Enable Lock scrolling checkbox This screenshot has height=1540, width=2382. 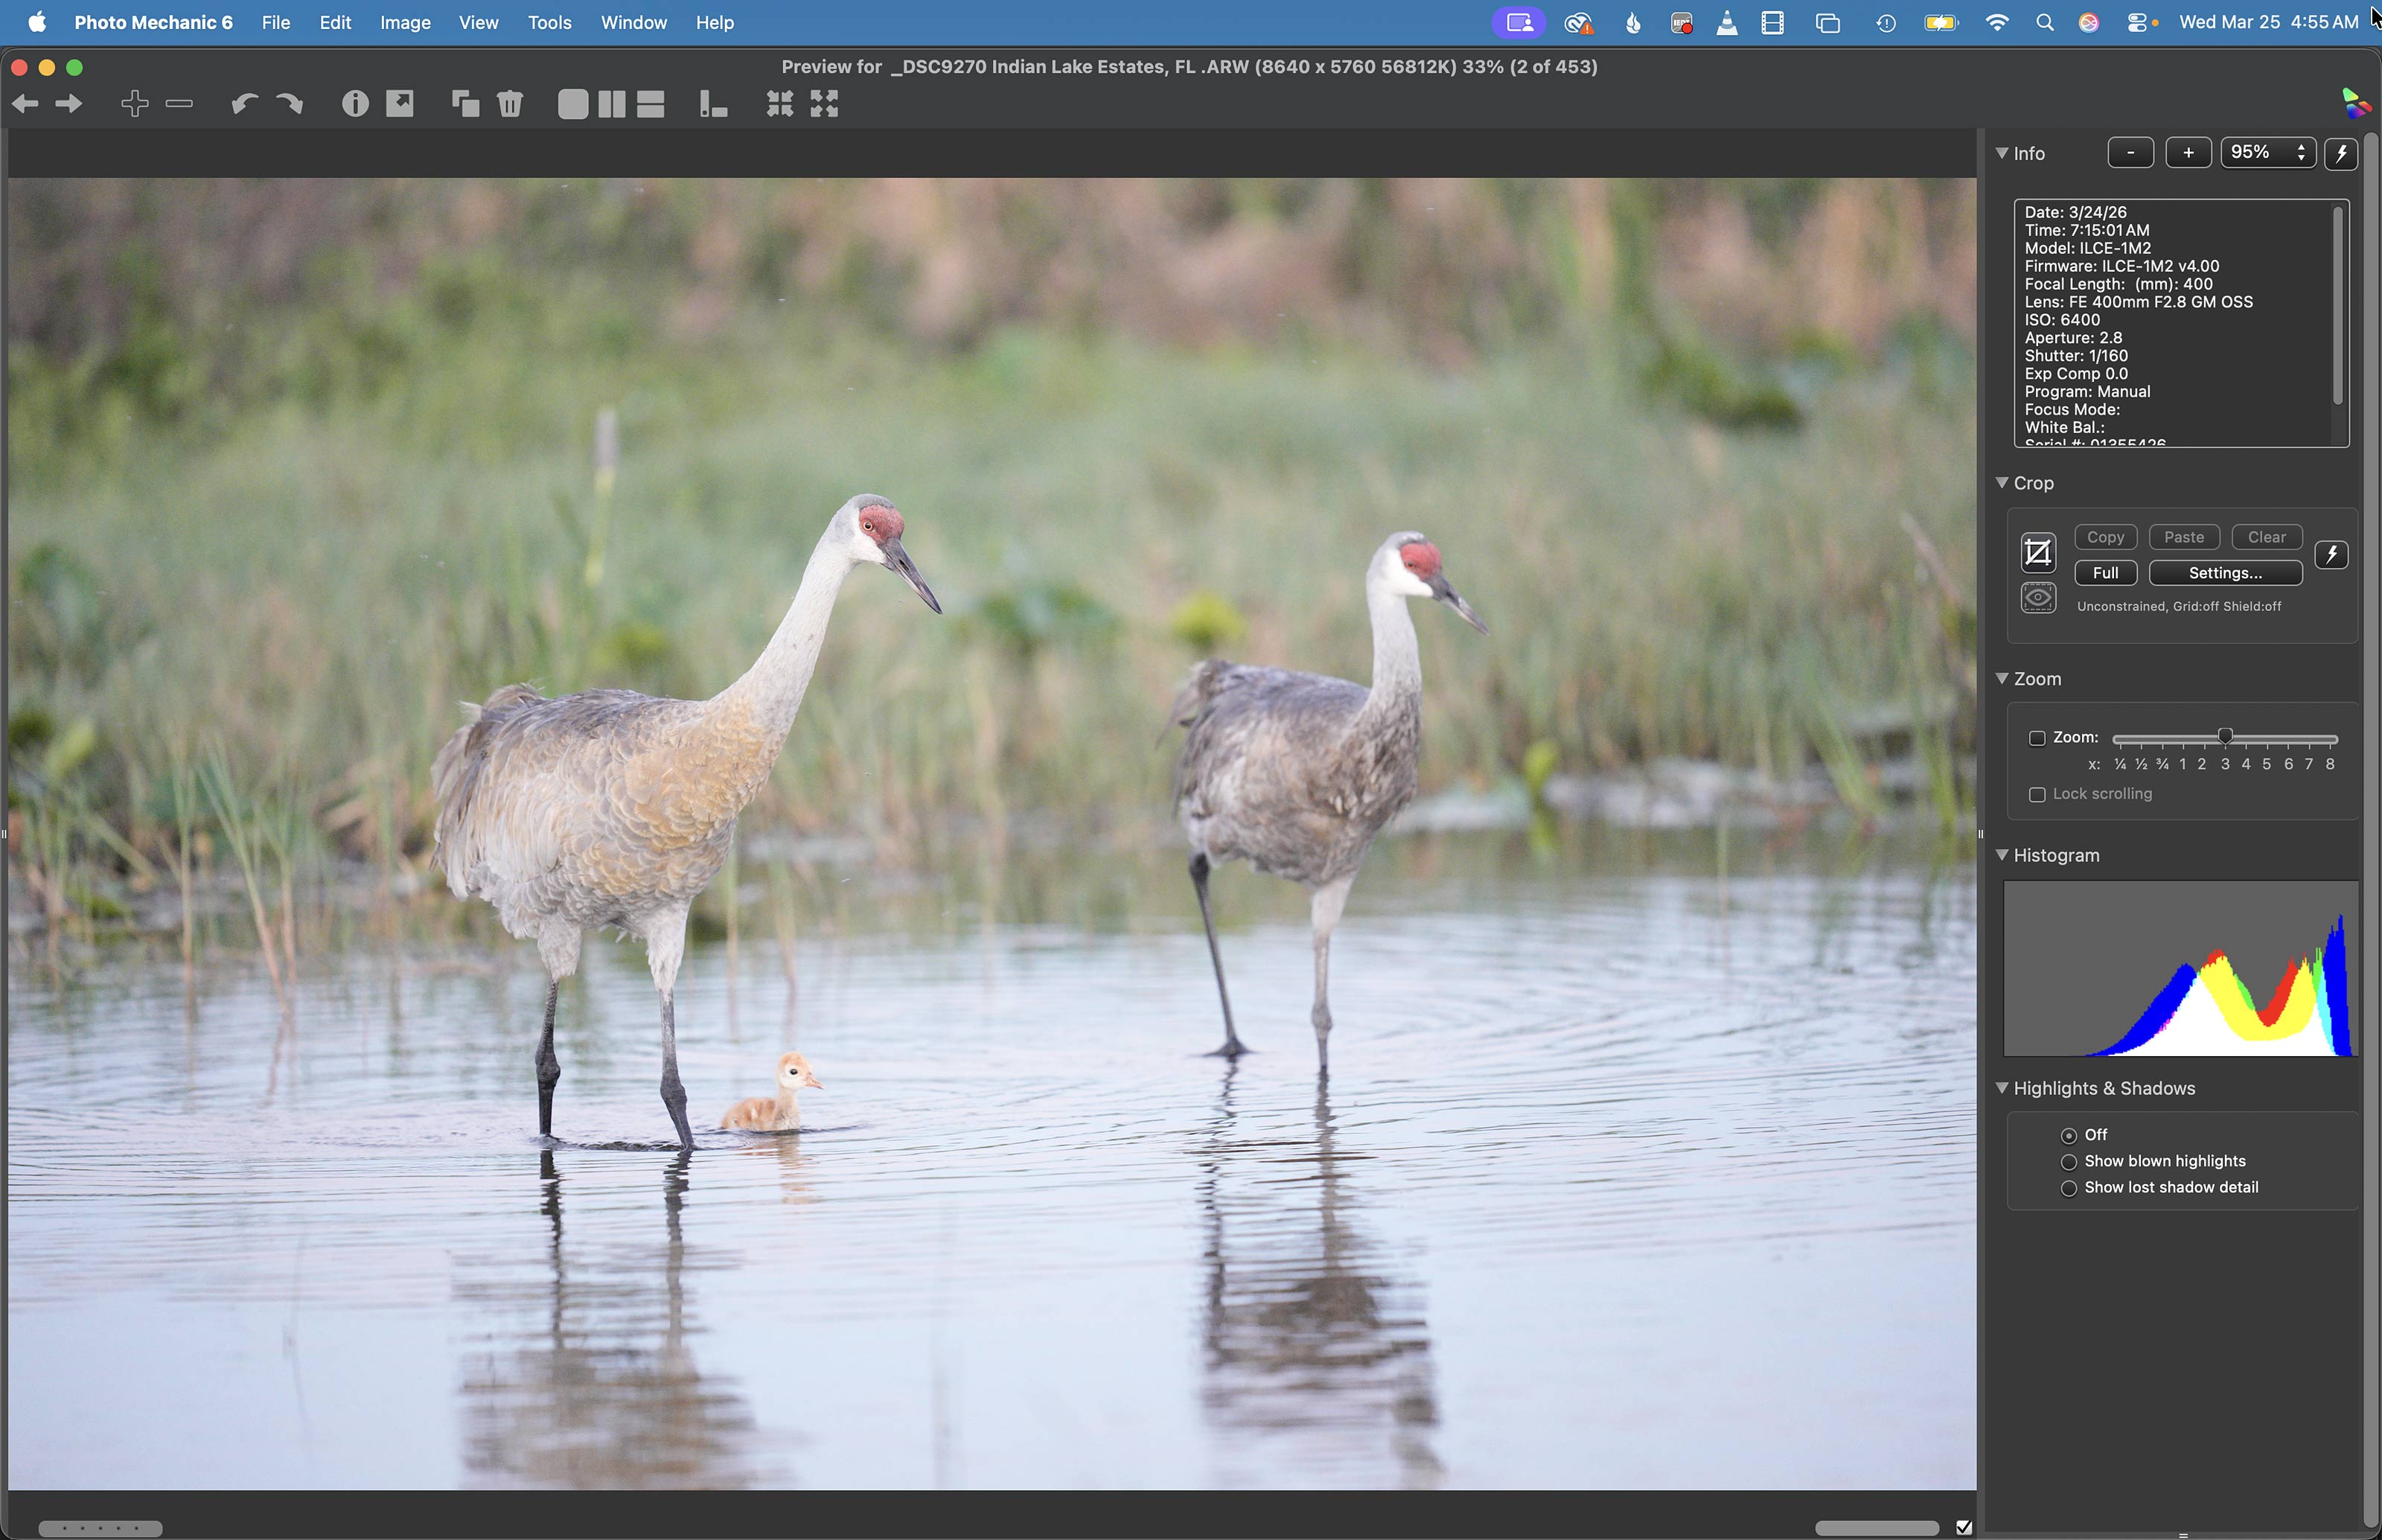[2037, 794]
